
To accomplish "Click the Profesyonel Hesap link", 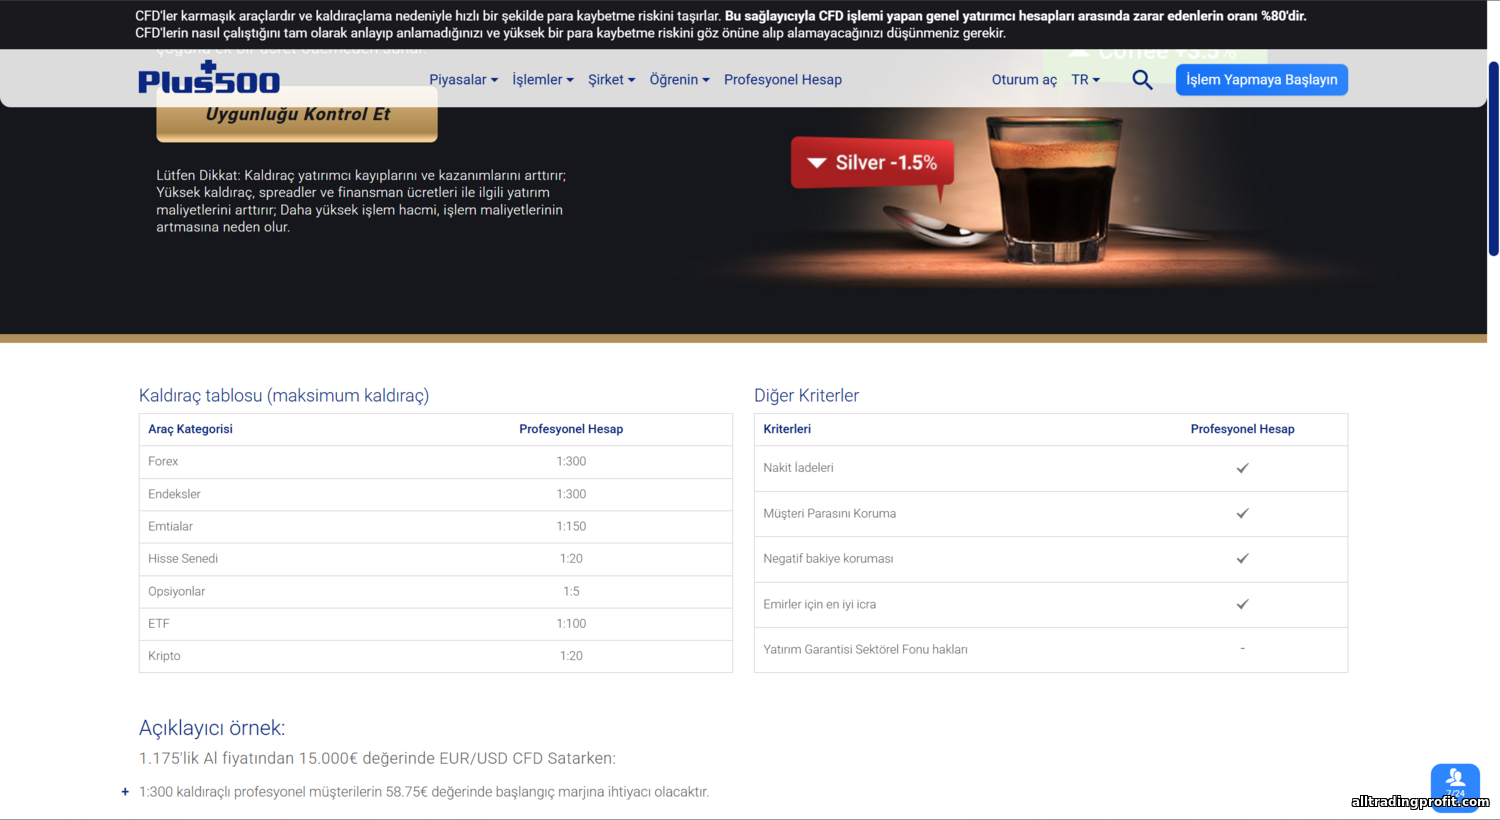I will coord(783,80).
